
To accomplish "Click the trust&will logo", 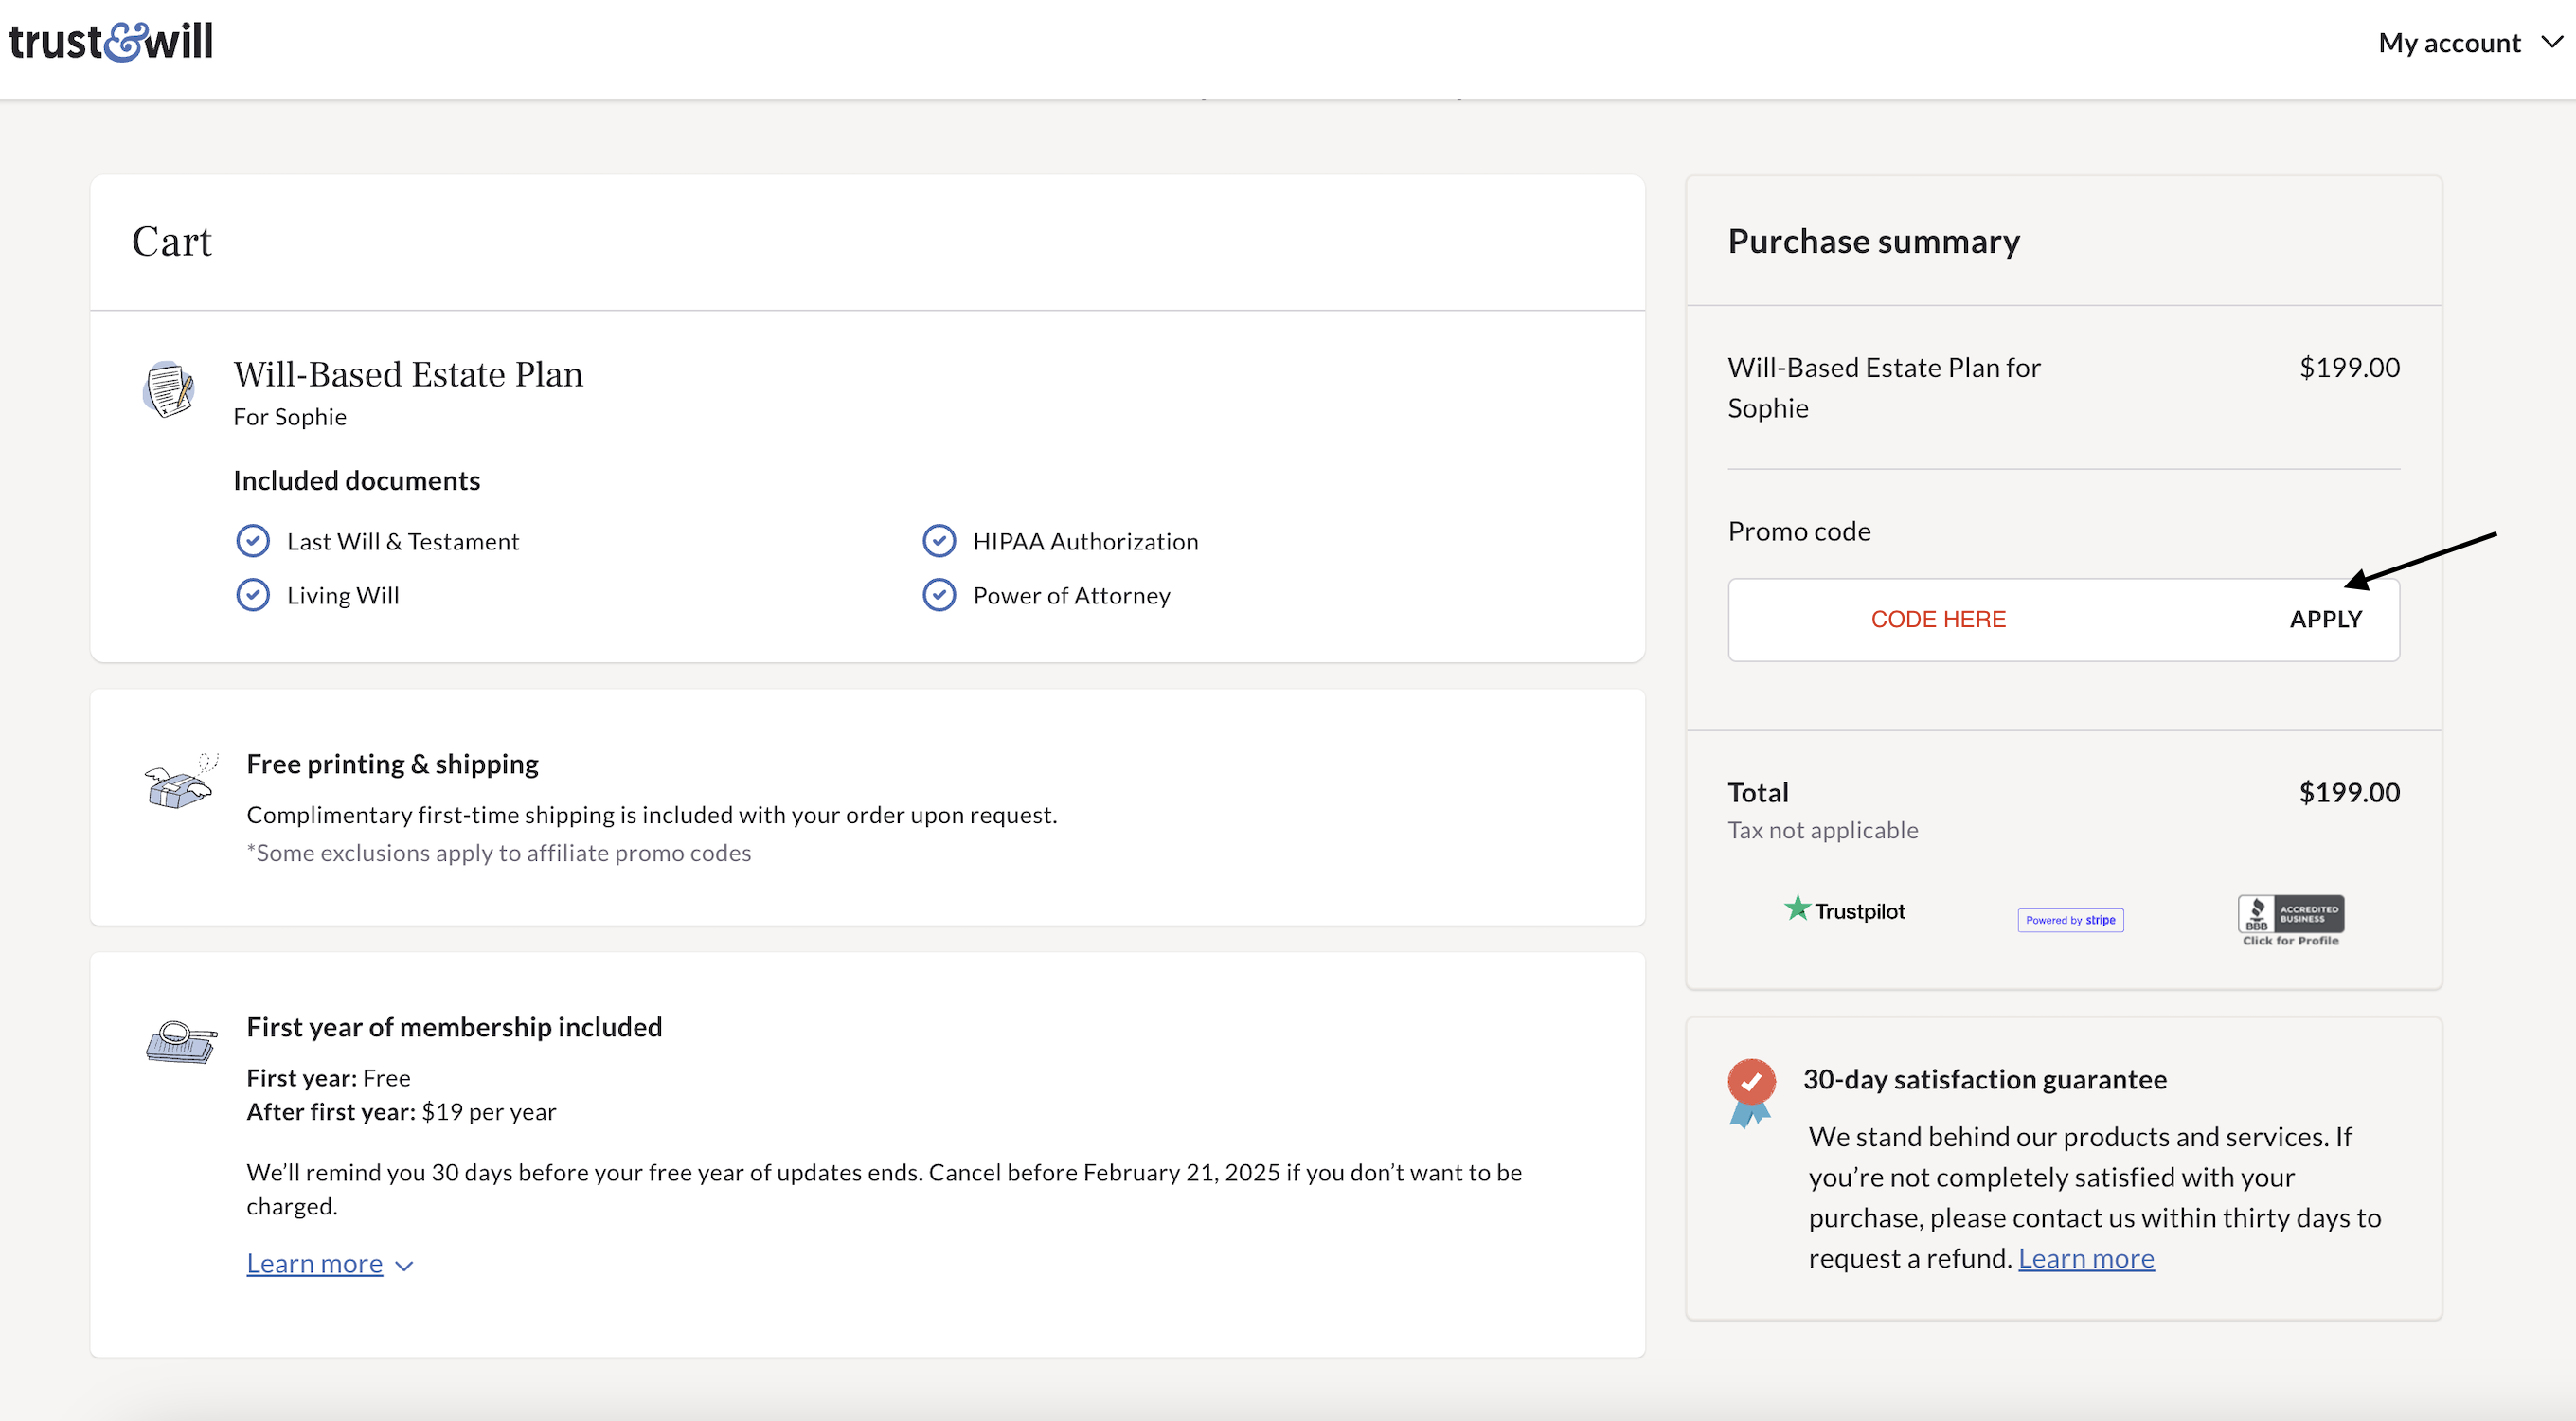I will tap(110, 42).
